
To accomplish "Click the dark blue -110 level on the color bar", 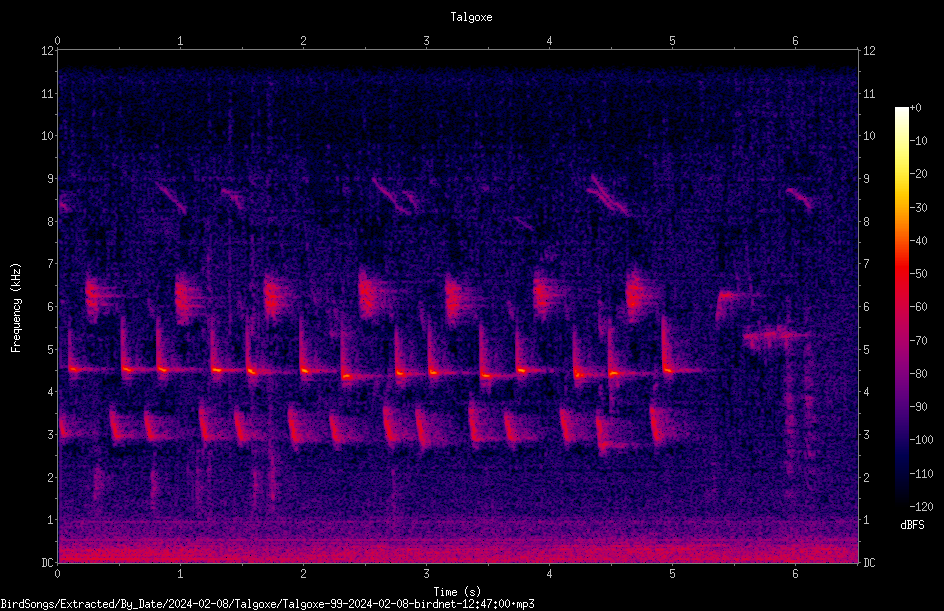I will click(x=901, y=473).
